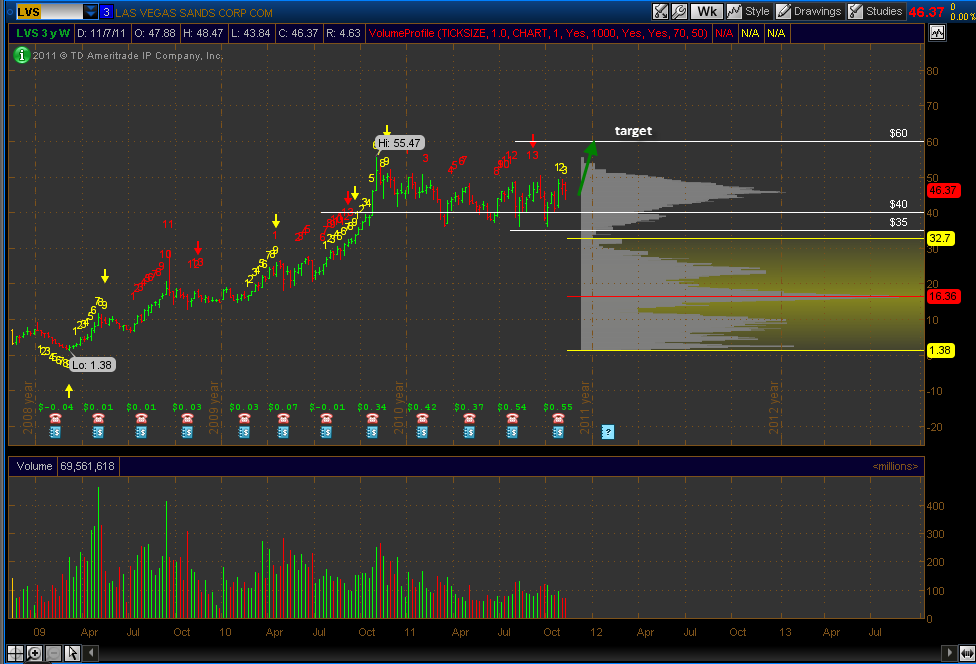Open the Studies menu

875,11
